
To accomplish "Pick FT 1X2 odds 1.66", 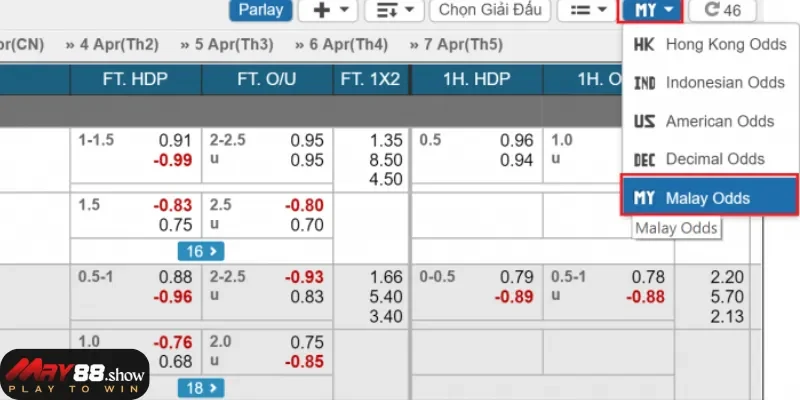I will pos(386,277).
